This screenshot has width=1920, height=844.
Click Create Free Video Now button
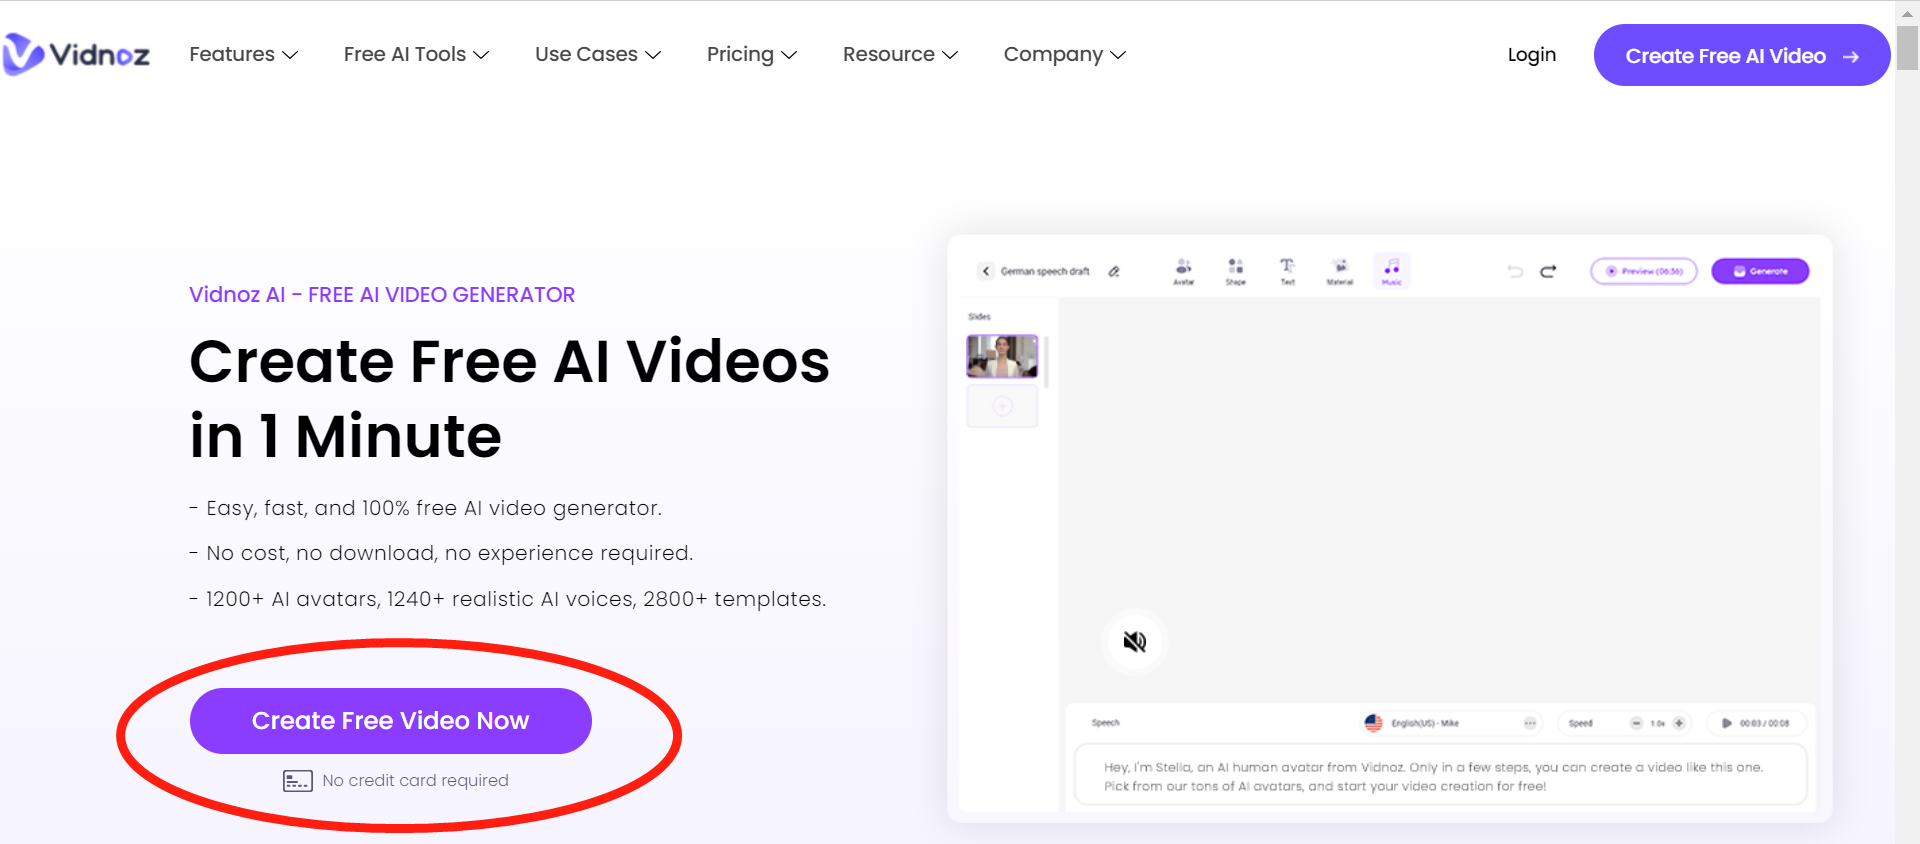point(390,720)
